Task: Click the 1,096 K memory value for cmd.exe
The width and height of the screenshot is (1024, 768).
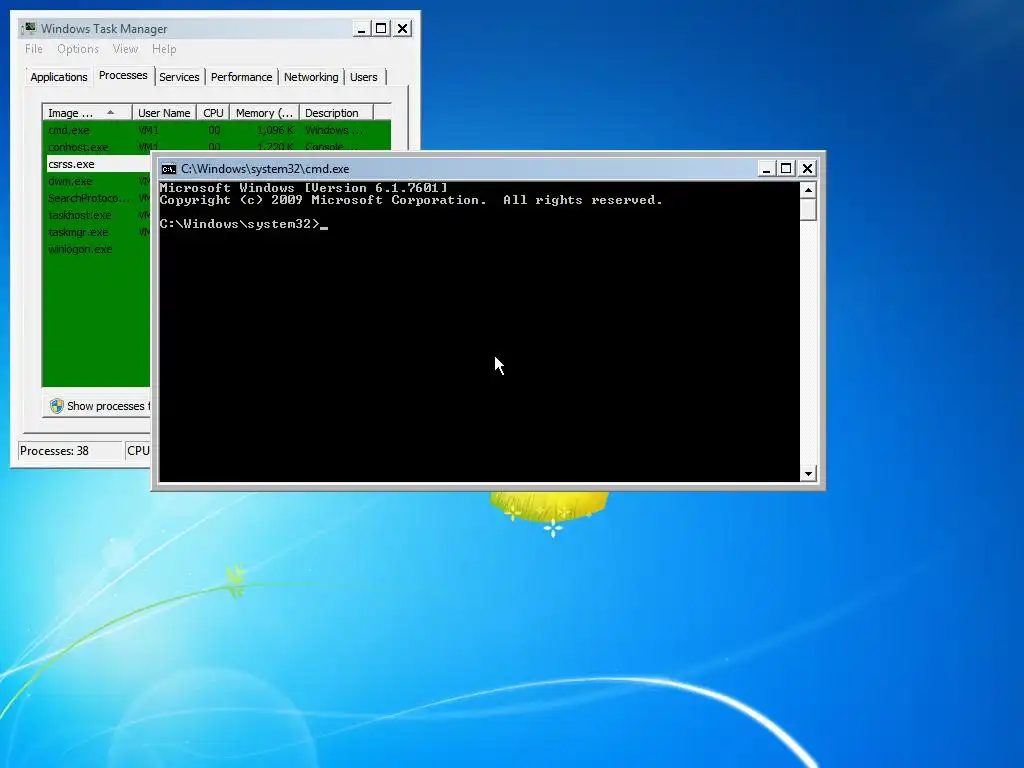Action: click(276, 130)
